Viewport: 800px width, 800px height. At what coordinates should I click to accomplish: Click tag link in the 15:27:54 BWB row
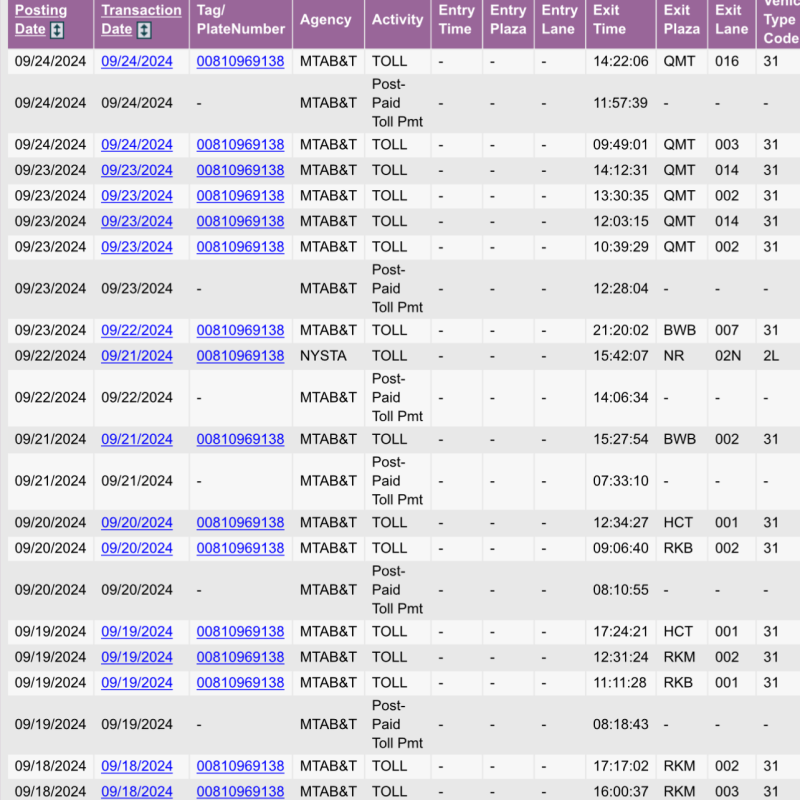tap(240, 439)
